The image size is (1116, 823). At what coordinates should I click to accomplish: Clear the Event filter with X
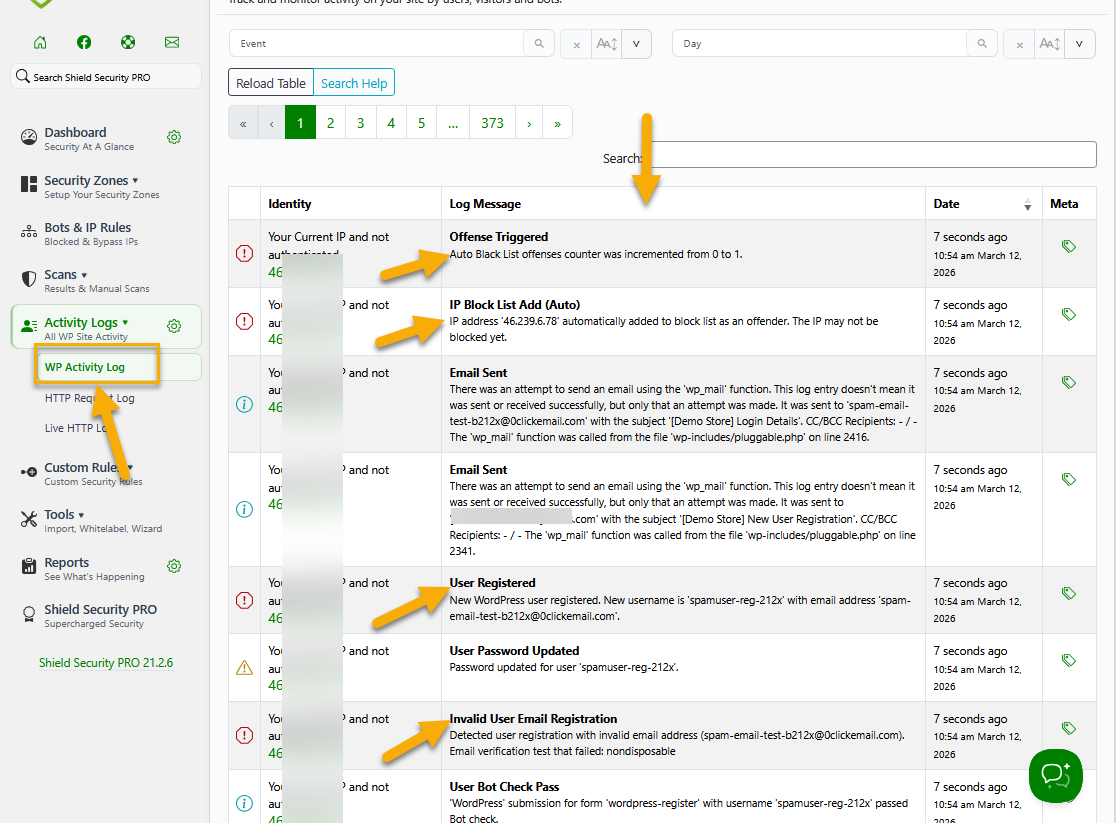pos(577,44)
